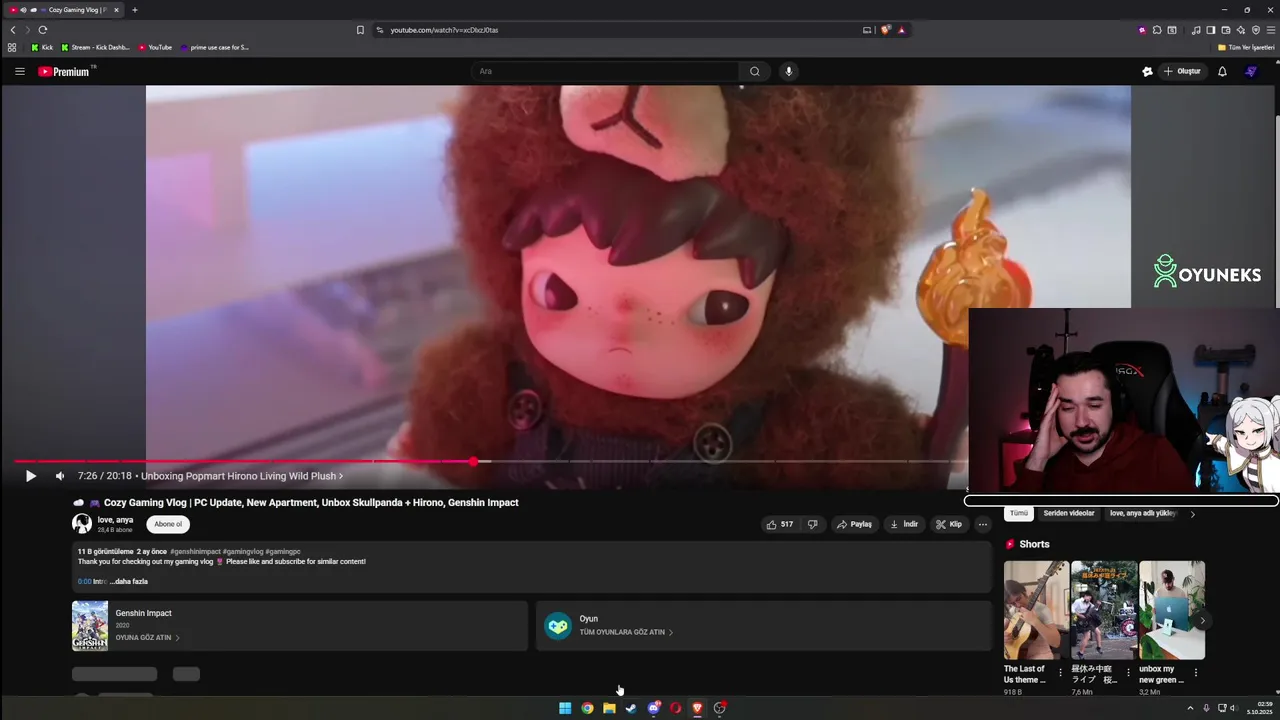Bookmark this page with bookmark icon

click(x=360, y=30)
